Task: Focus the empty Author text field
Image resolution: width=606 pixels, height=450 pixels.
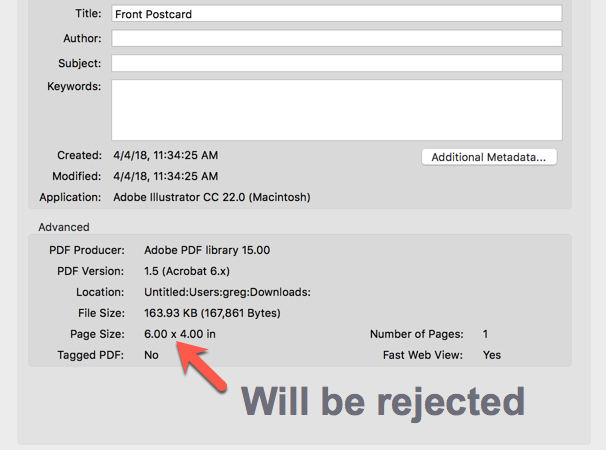Action: 336,38
